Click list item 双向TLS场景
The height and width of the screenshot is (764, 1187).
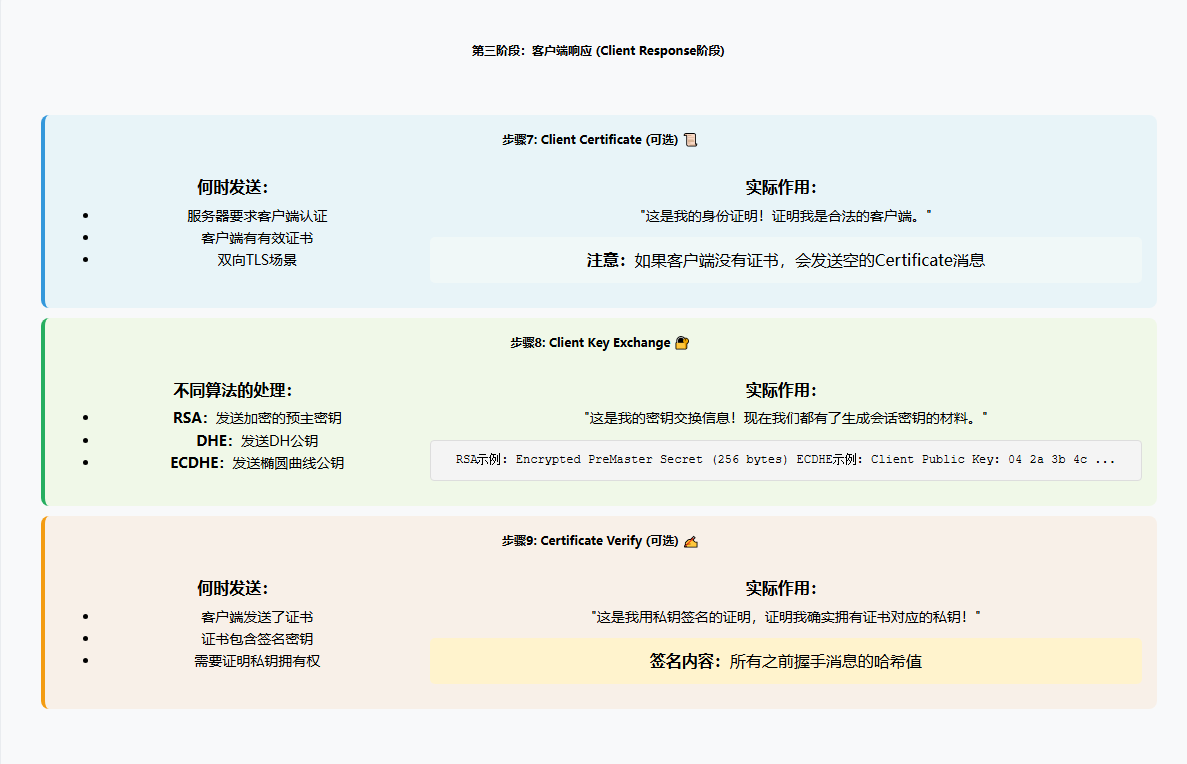257,260
